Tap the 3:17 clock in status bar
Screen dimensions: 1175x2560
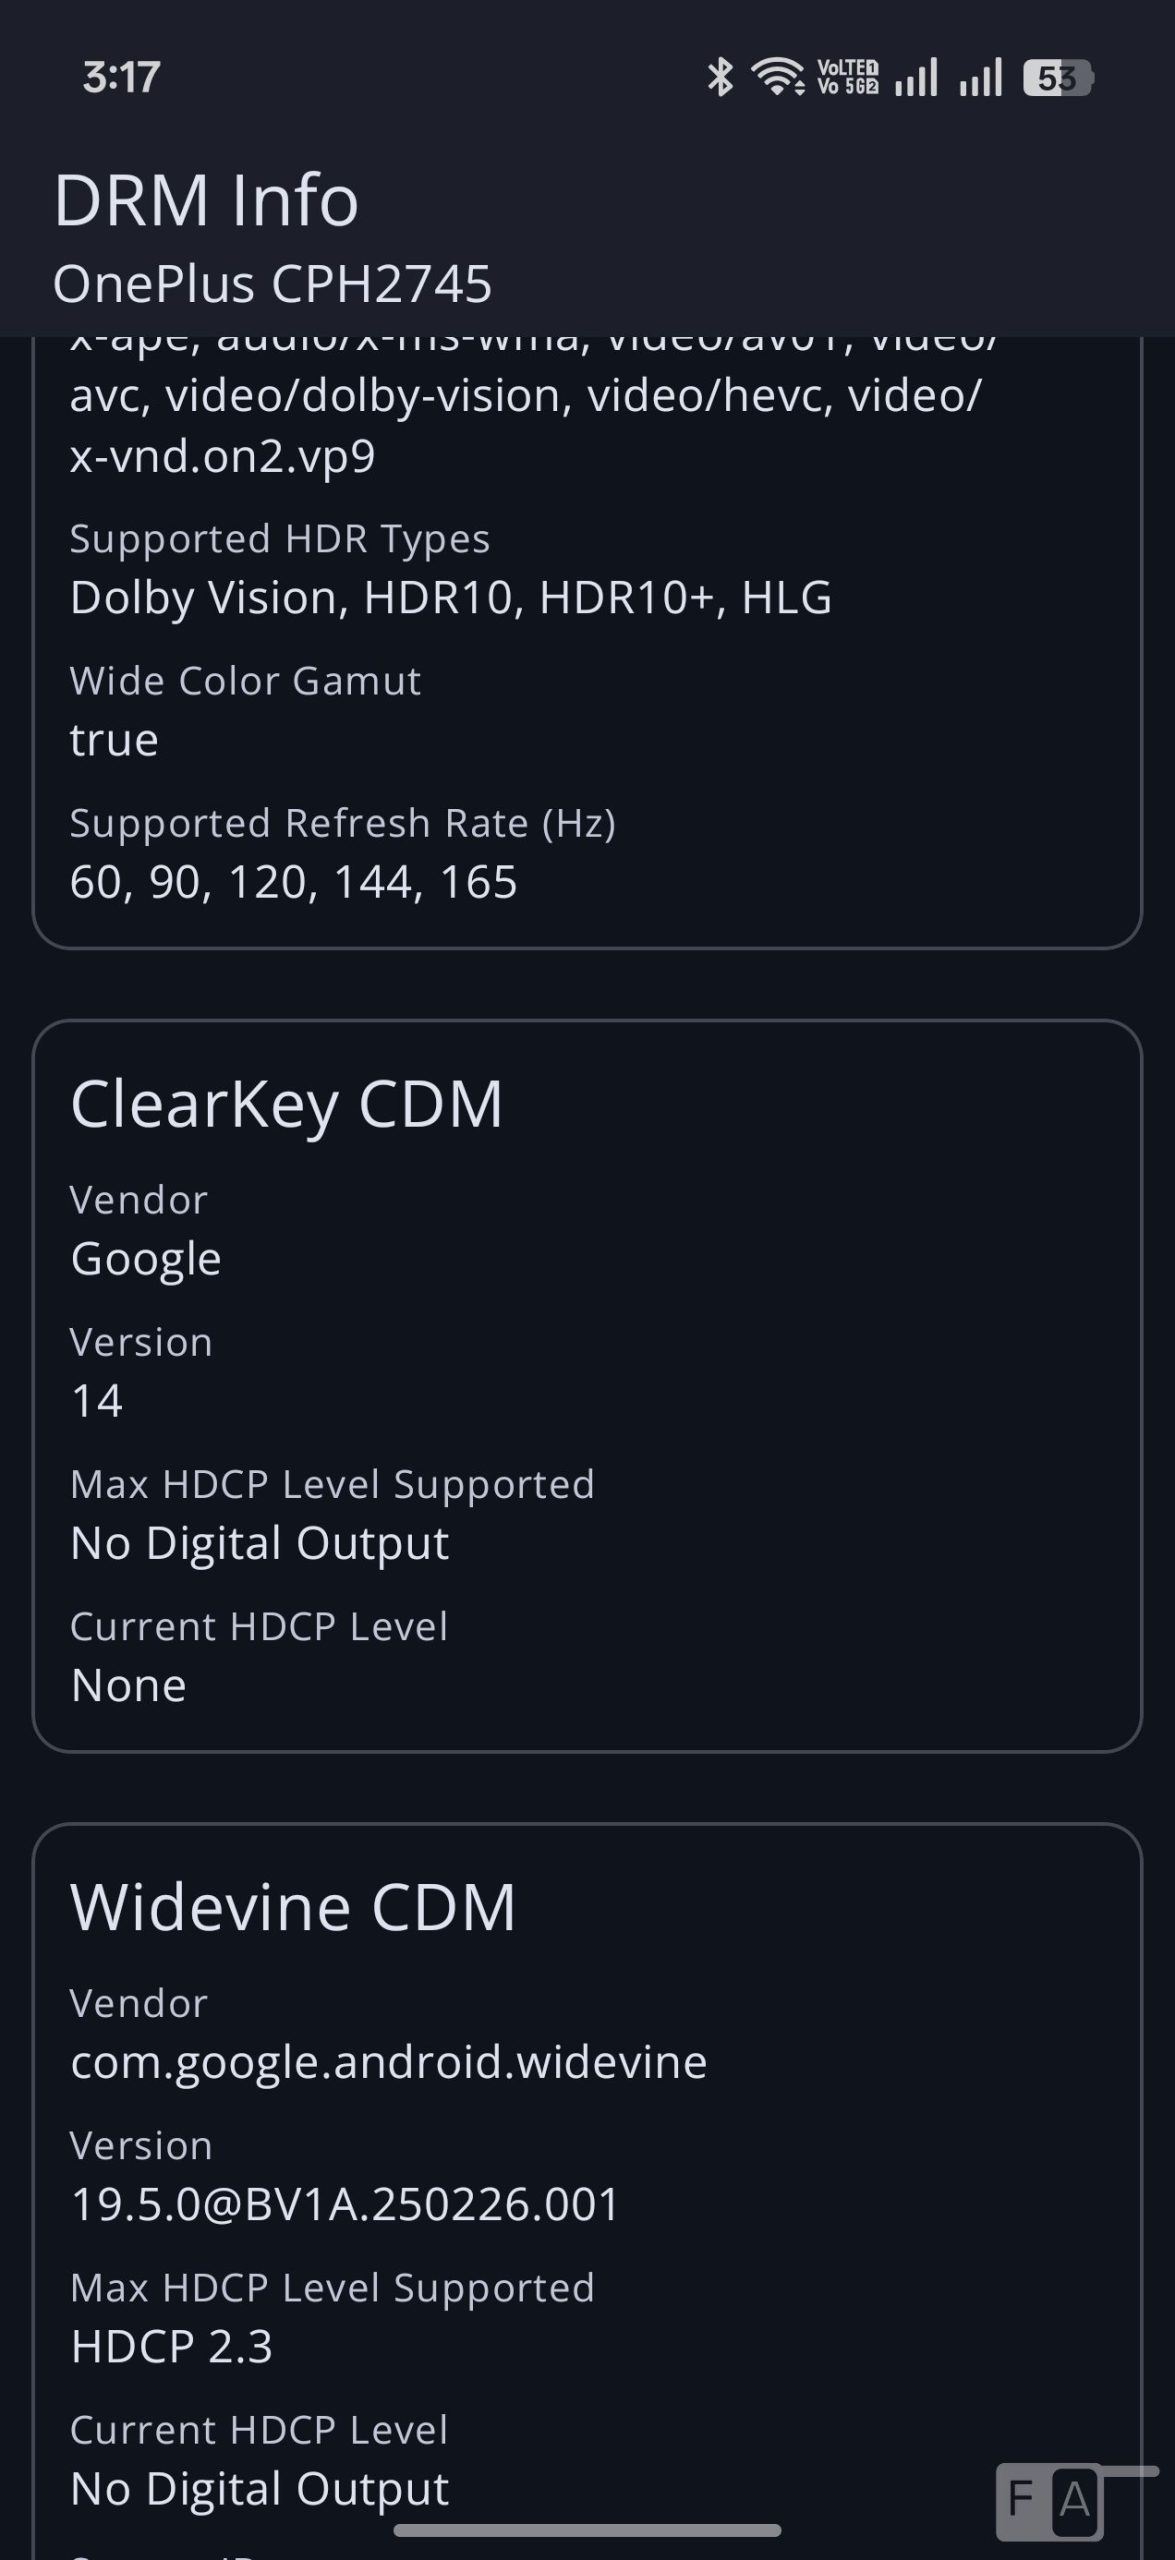[x=121, y=78]
